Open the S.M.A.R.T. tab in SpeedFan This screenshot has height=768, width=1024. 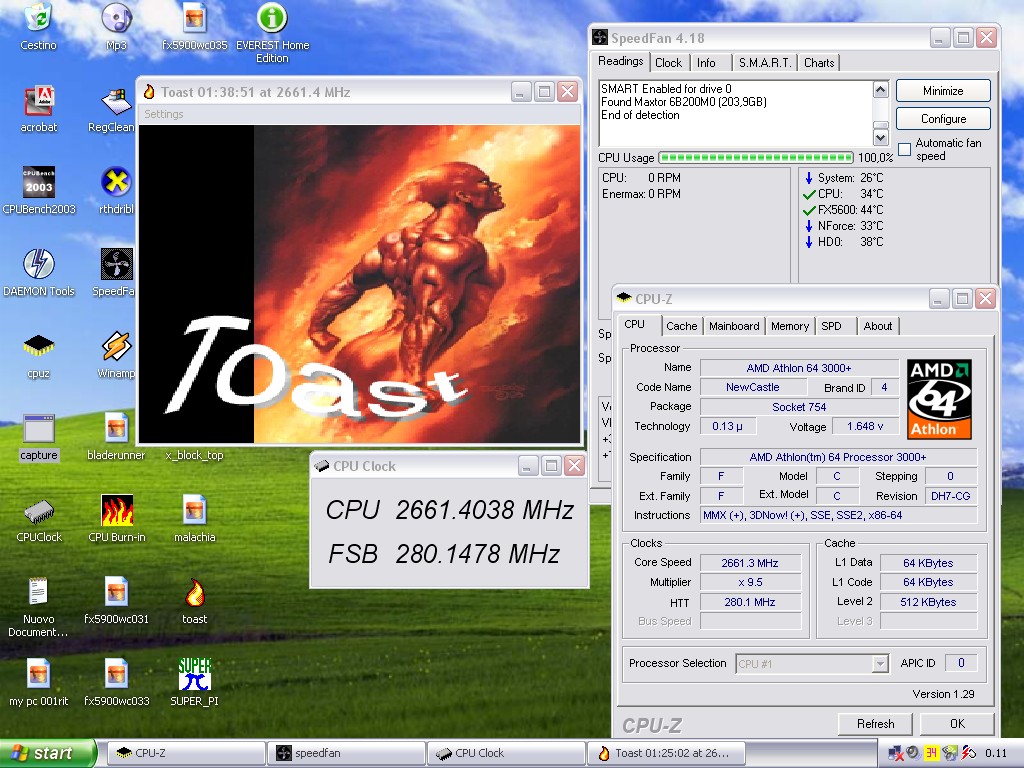point(764,63)
